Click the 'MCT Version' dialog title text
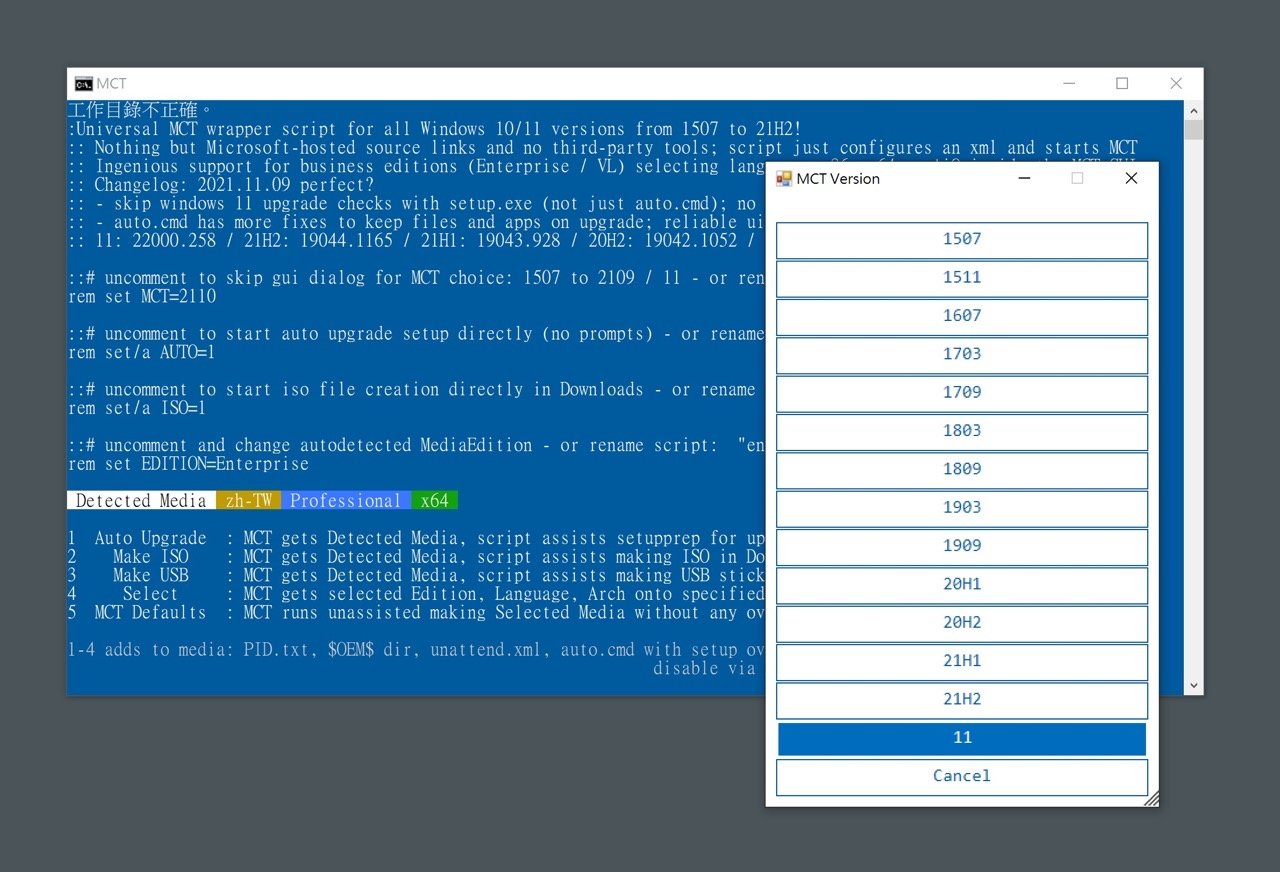The width and height of the screenshot is (1280, 872). pyautogui.click(x=838, y=179)
